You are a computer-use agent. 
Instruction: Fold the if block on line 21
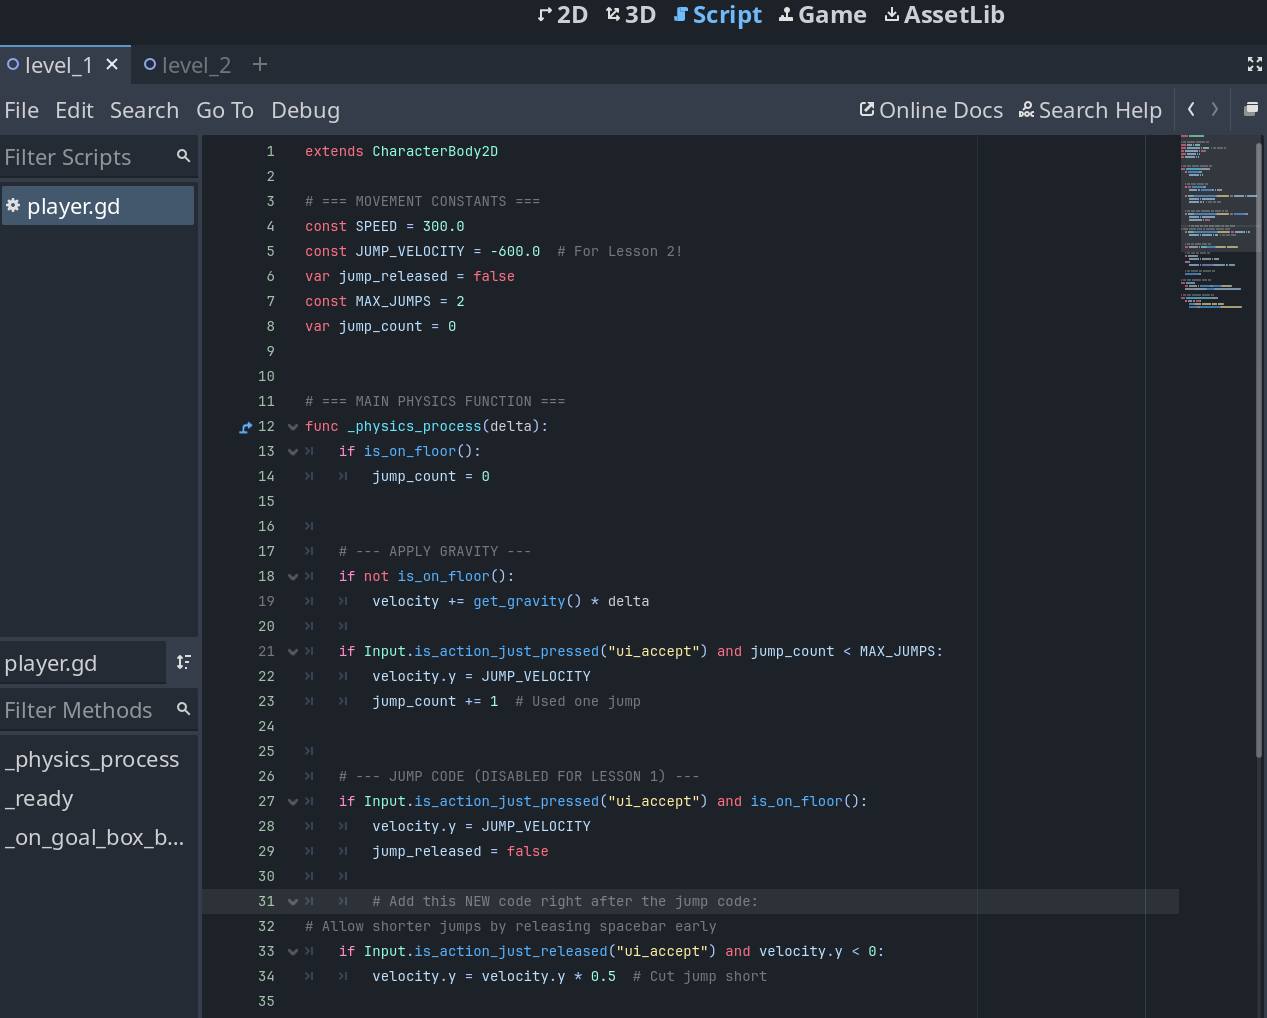pyautogui.click(x=293, y=652)
